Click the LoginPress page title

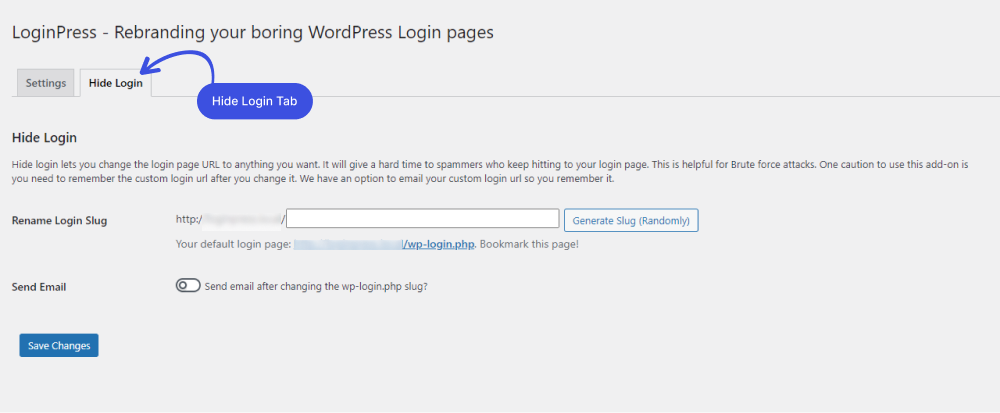(x=253, y=33)
